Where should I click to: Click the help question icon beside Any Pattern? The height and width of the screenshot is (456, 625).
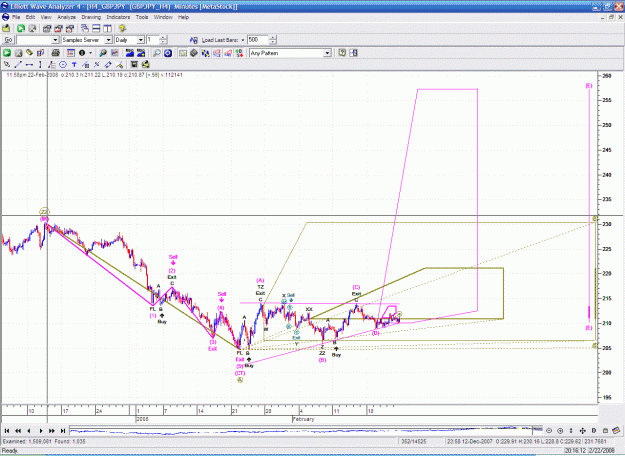coord(342,53)
